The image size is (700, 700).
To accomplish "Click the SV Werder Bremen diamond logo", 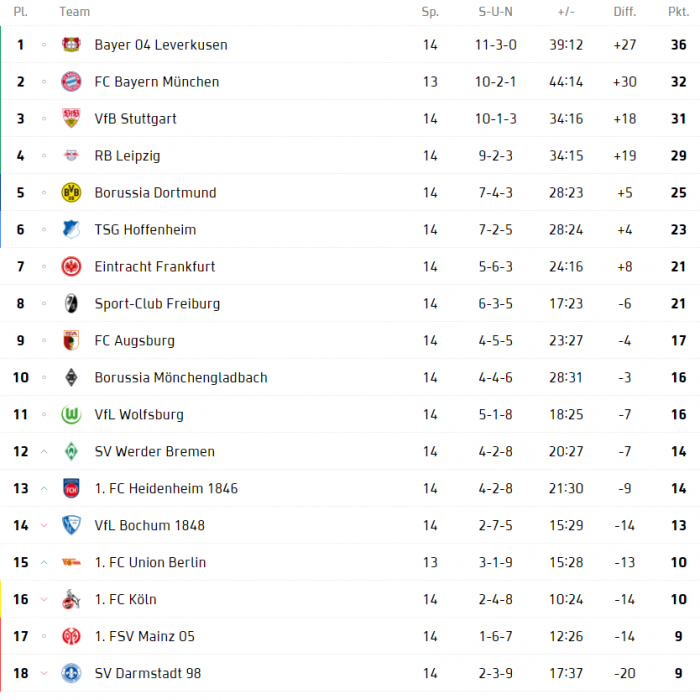I will pos(71,451).
